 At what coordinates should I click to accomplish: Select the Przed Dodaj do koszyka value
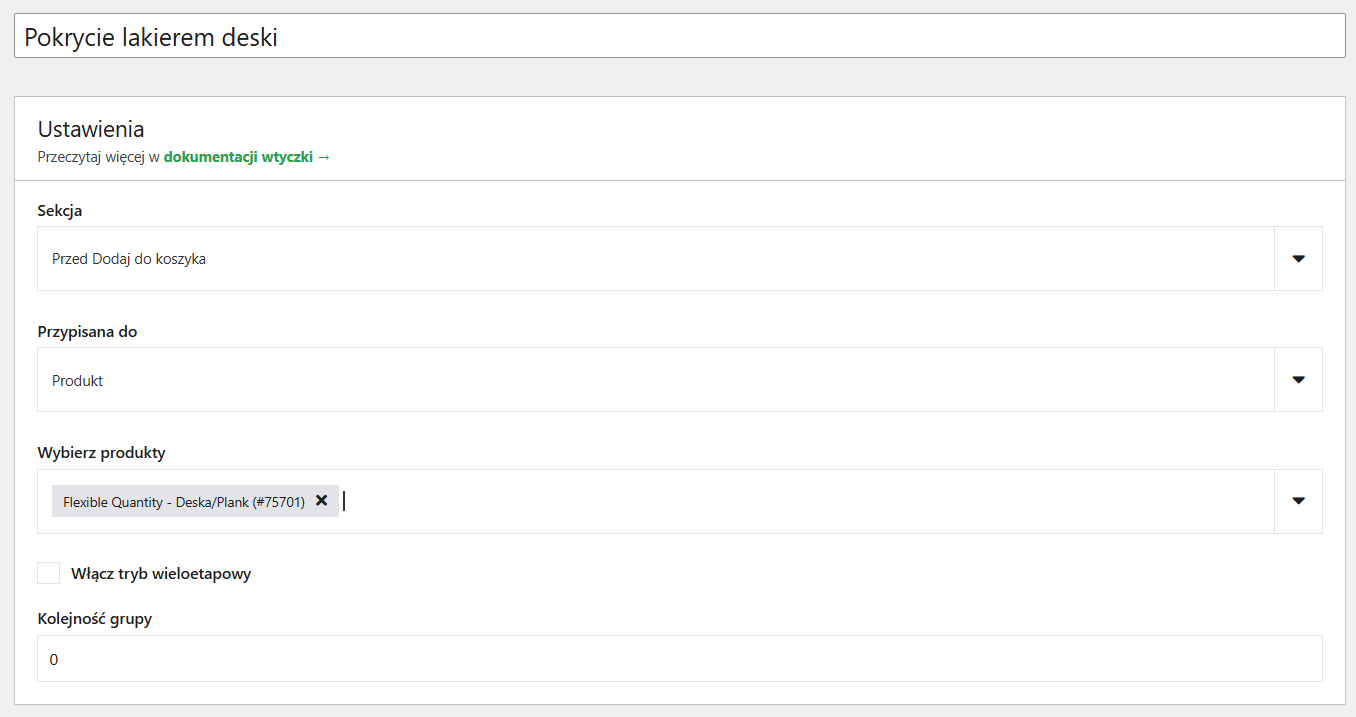[x=129, y=259]
